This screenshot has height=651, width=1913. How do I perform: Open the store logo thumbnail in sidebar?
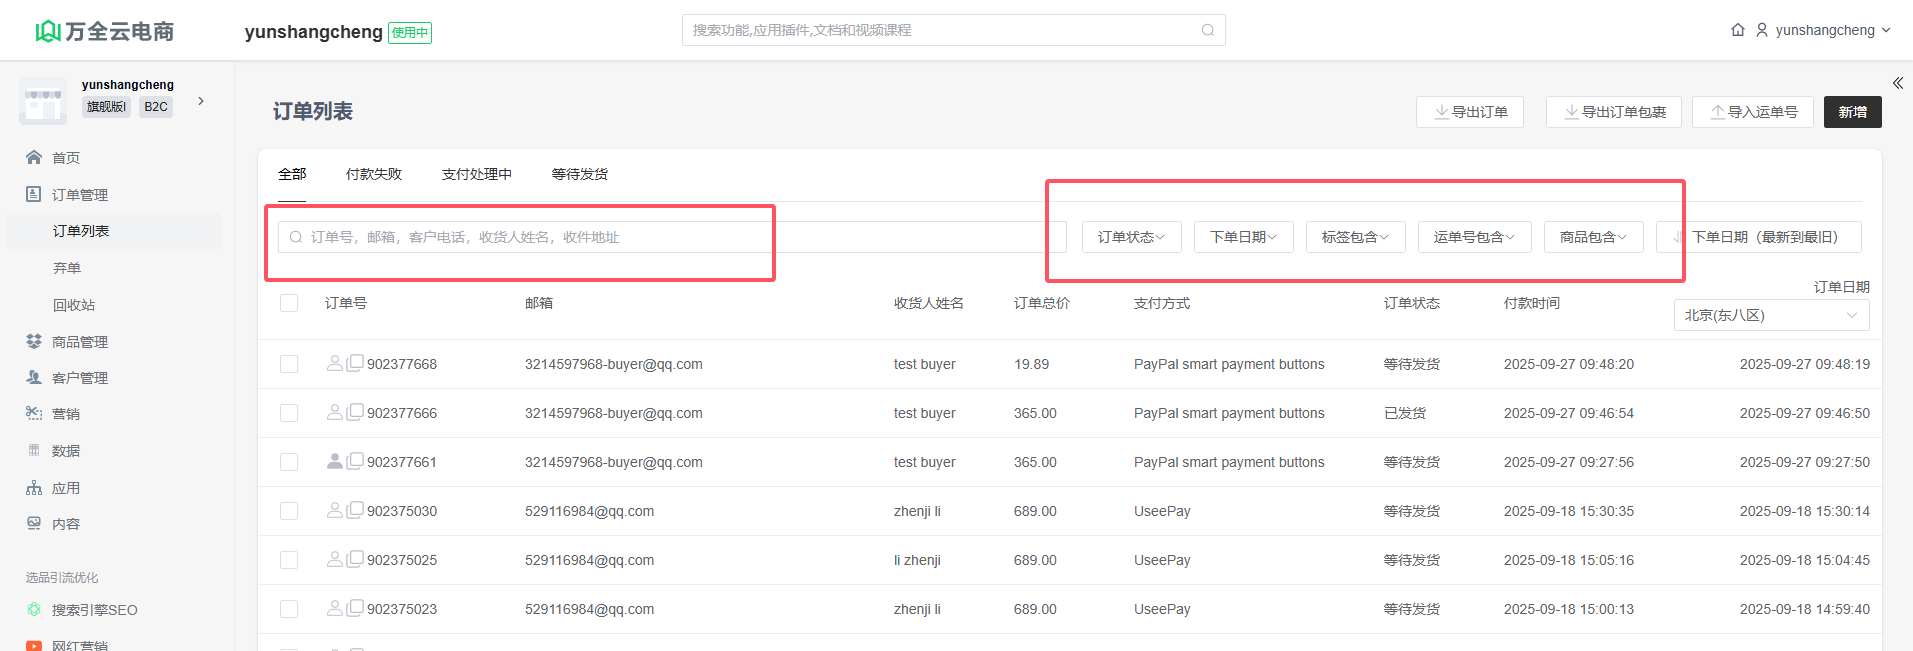(43, 101)
